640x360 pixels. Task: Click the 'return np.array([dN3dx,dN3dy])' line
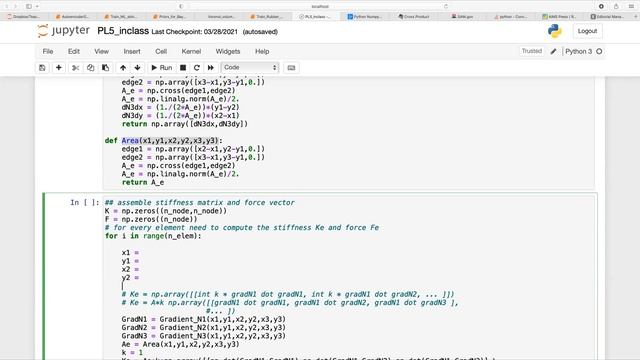pyautogui.click(x=185, y=124)
